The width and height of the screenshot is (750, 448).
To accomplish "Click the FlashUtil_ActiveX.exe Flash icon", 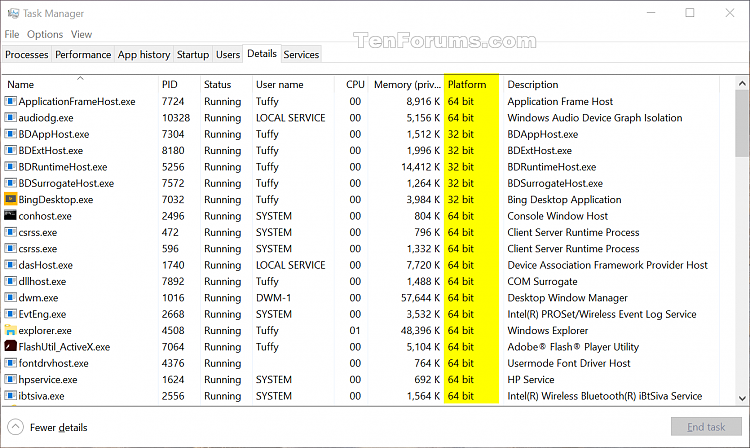I will coord(10,347).
